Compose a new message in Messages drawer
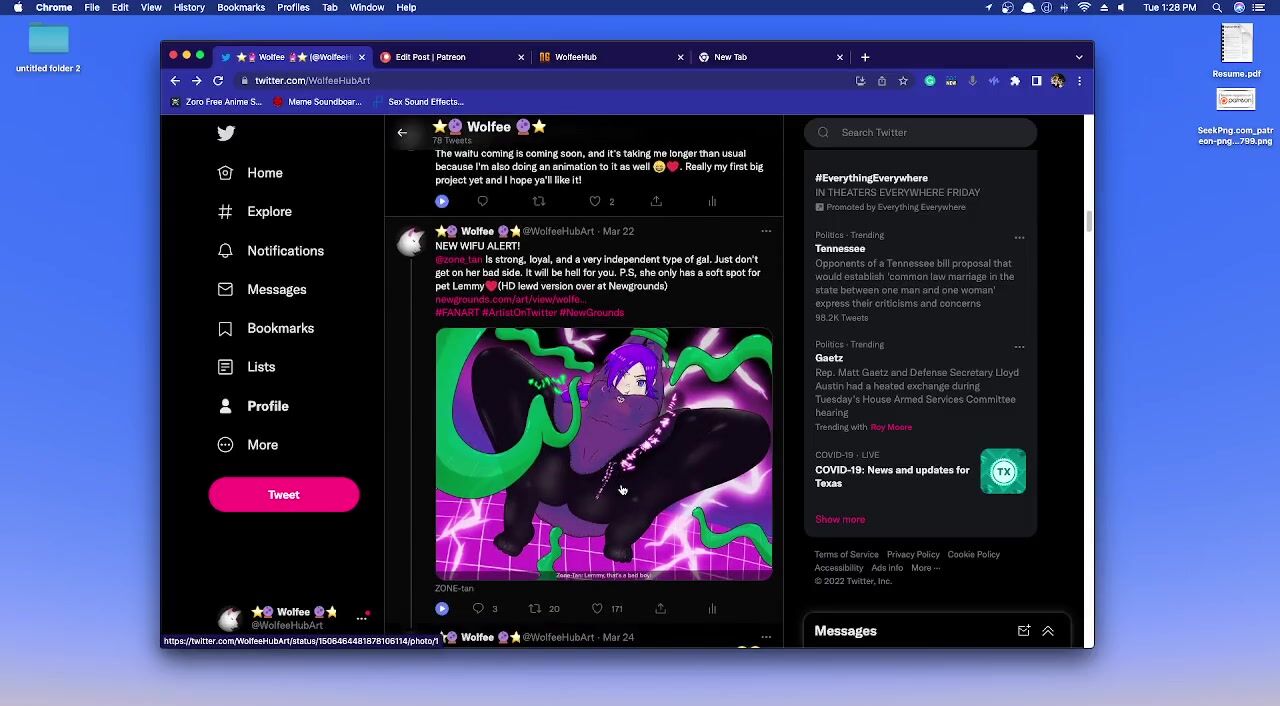The width and height of the screenshot is (1280, 706). [x=1023, y=631]
